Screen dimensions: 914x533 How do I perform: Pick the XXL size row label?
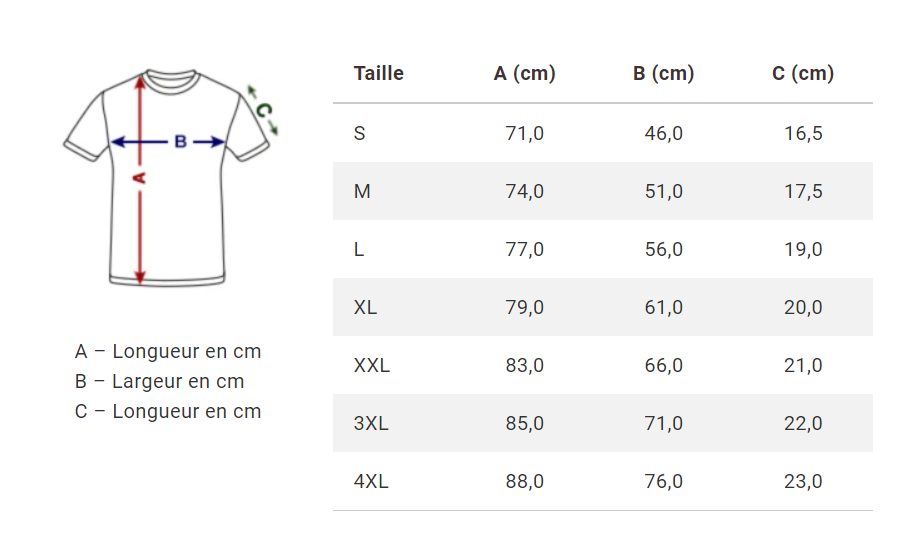pos(371,365)
